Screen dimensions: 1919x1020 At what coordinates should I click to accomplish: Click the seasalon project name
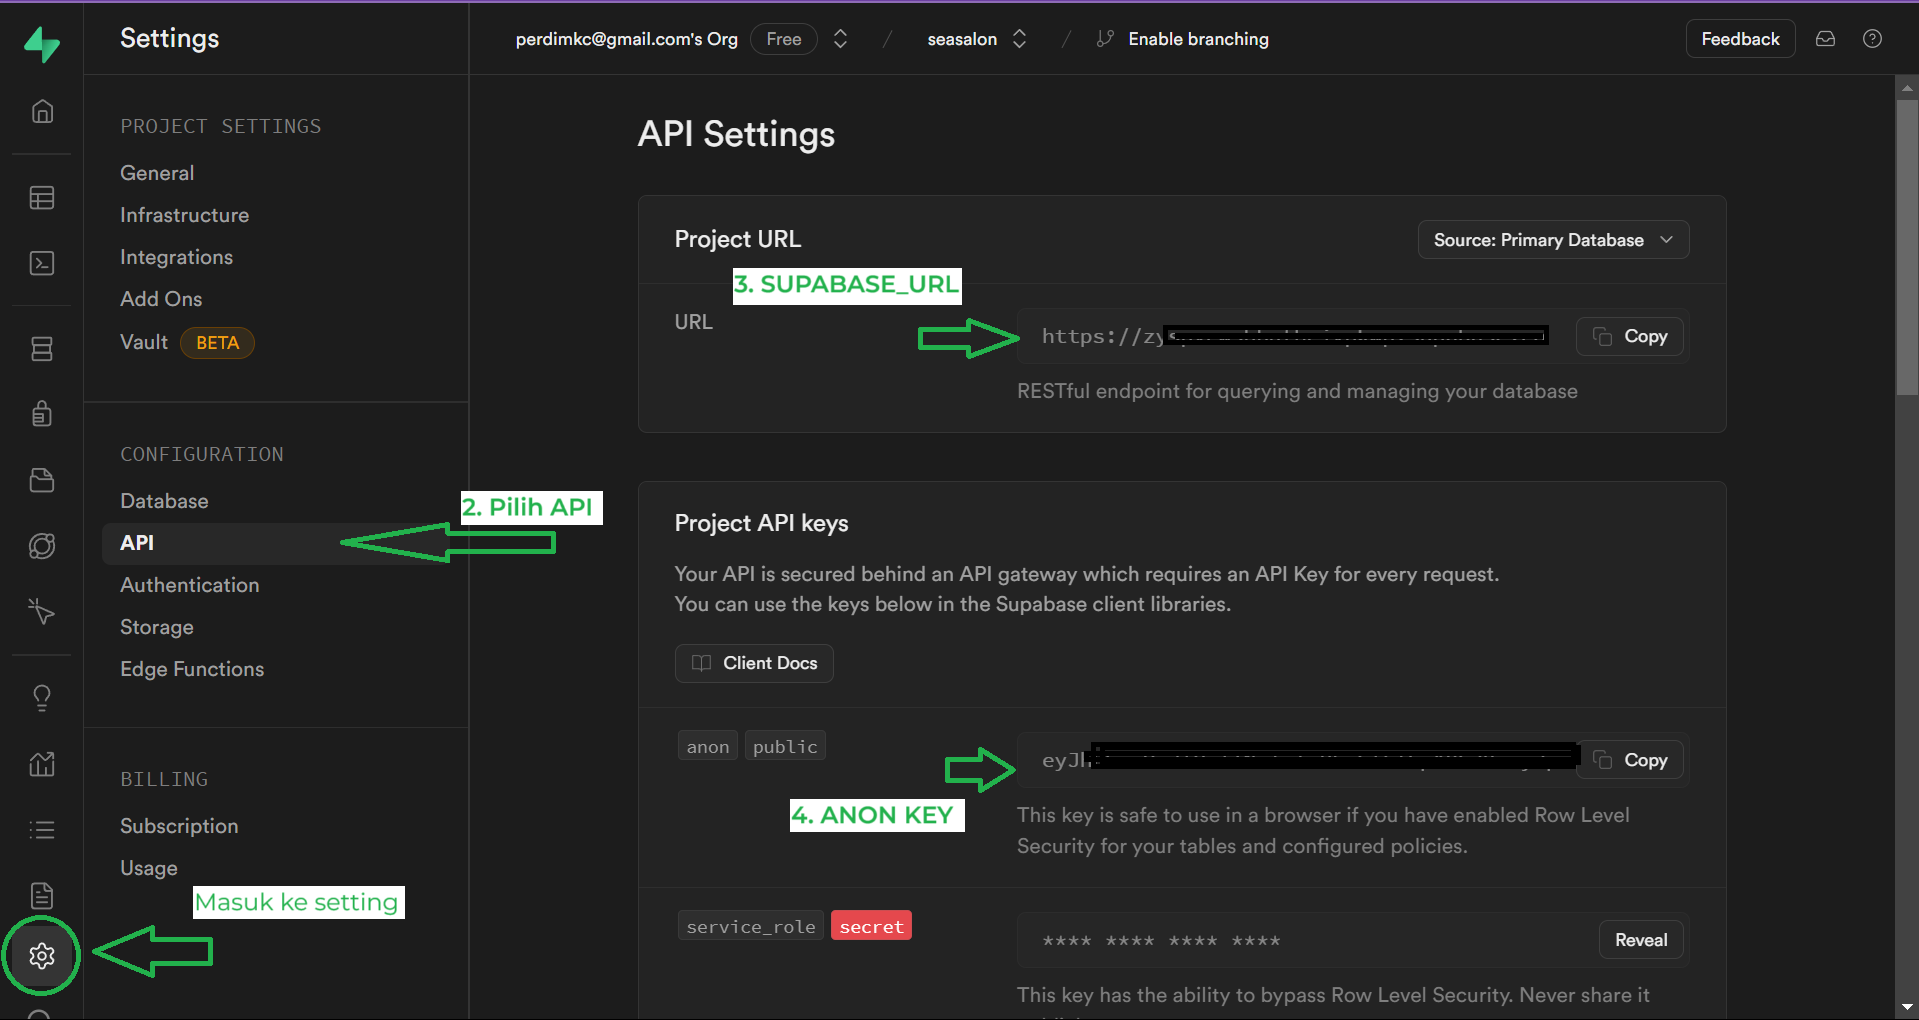click(x=962, y=39)
